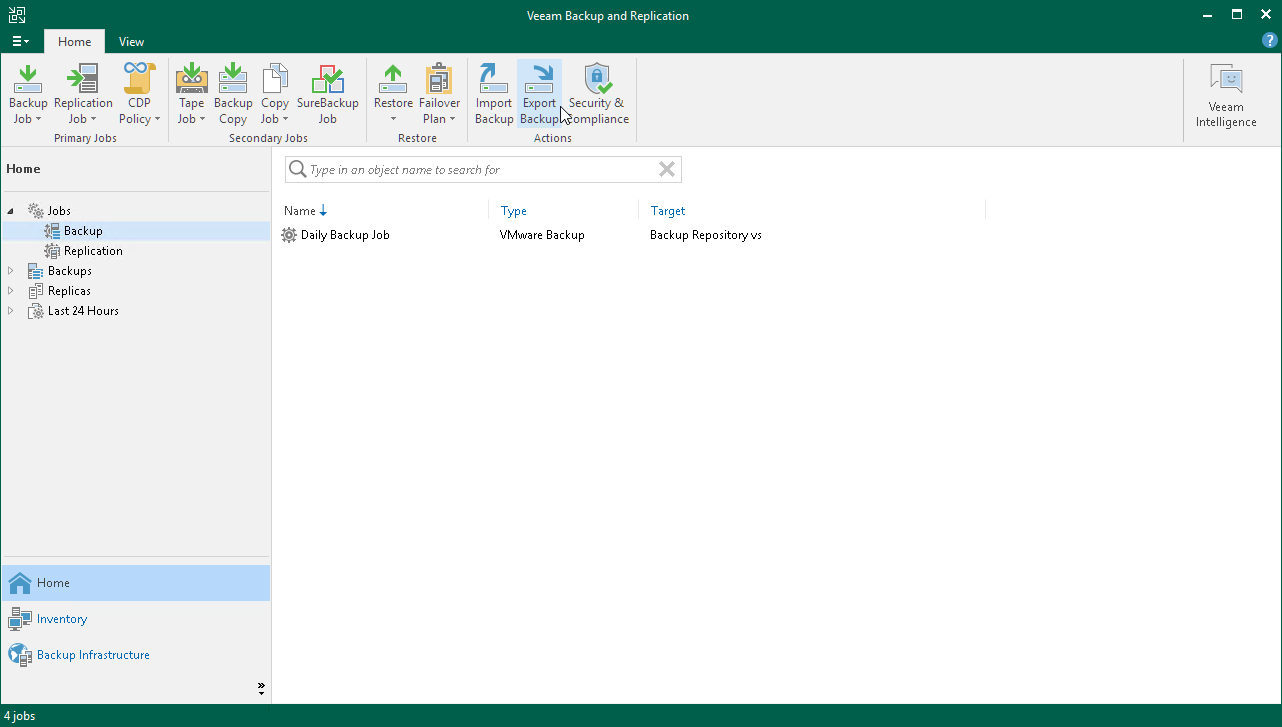Select Replicas in the navigation tree

(69, 291)
